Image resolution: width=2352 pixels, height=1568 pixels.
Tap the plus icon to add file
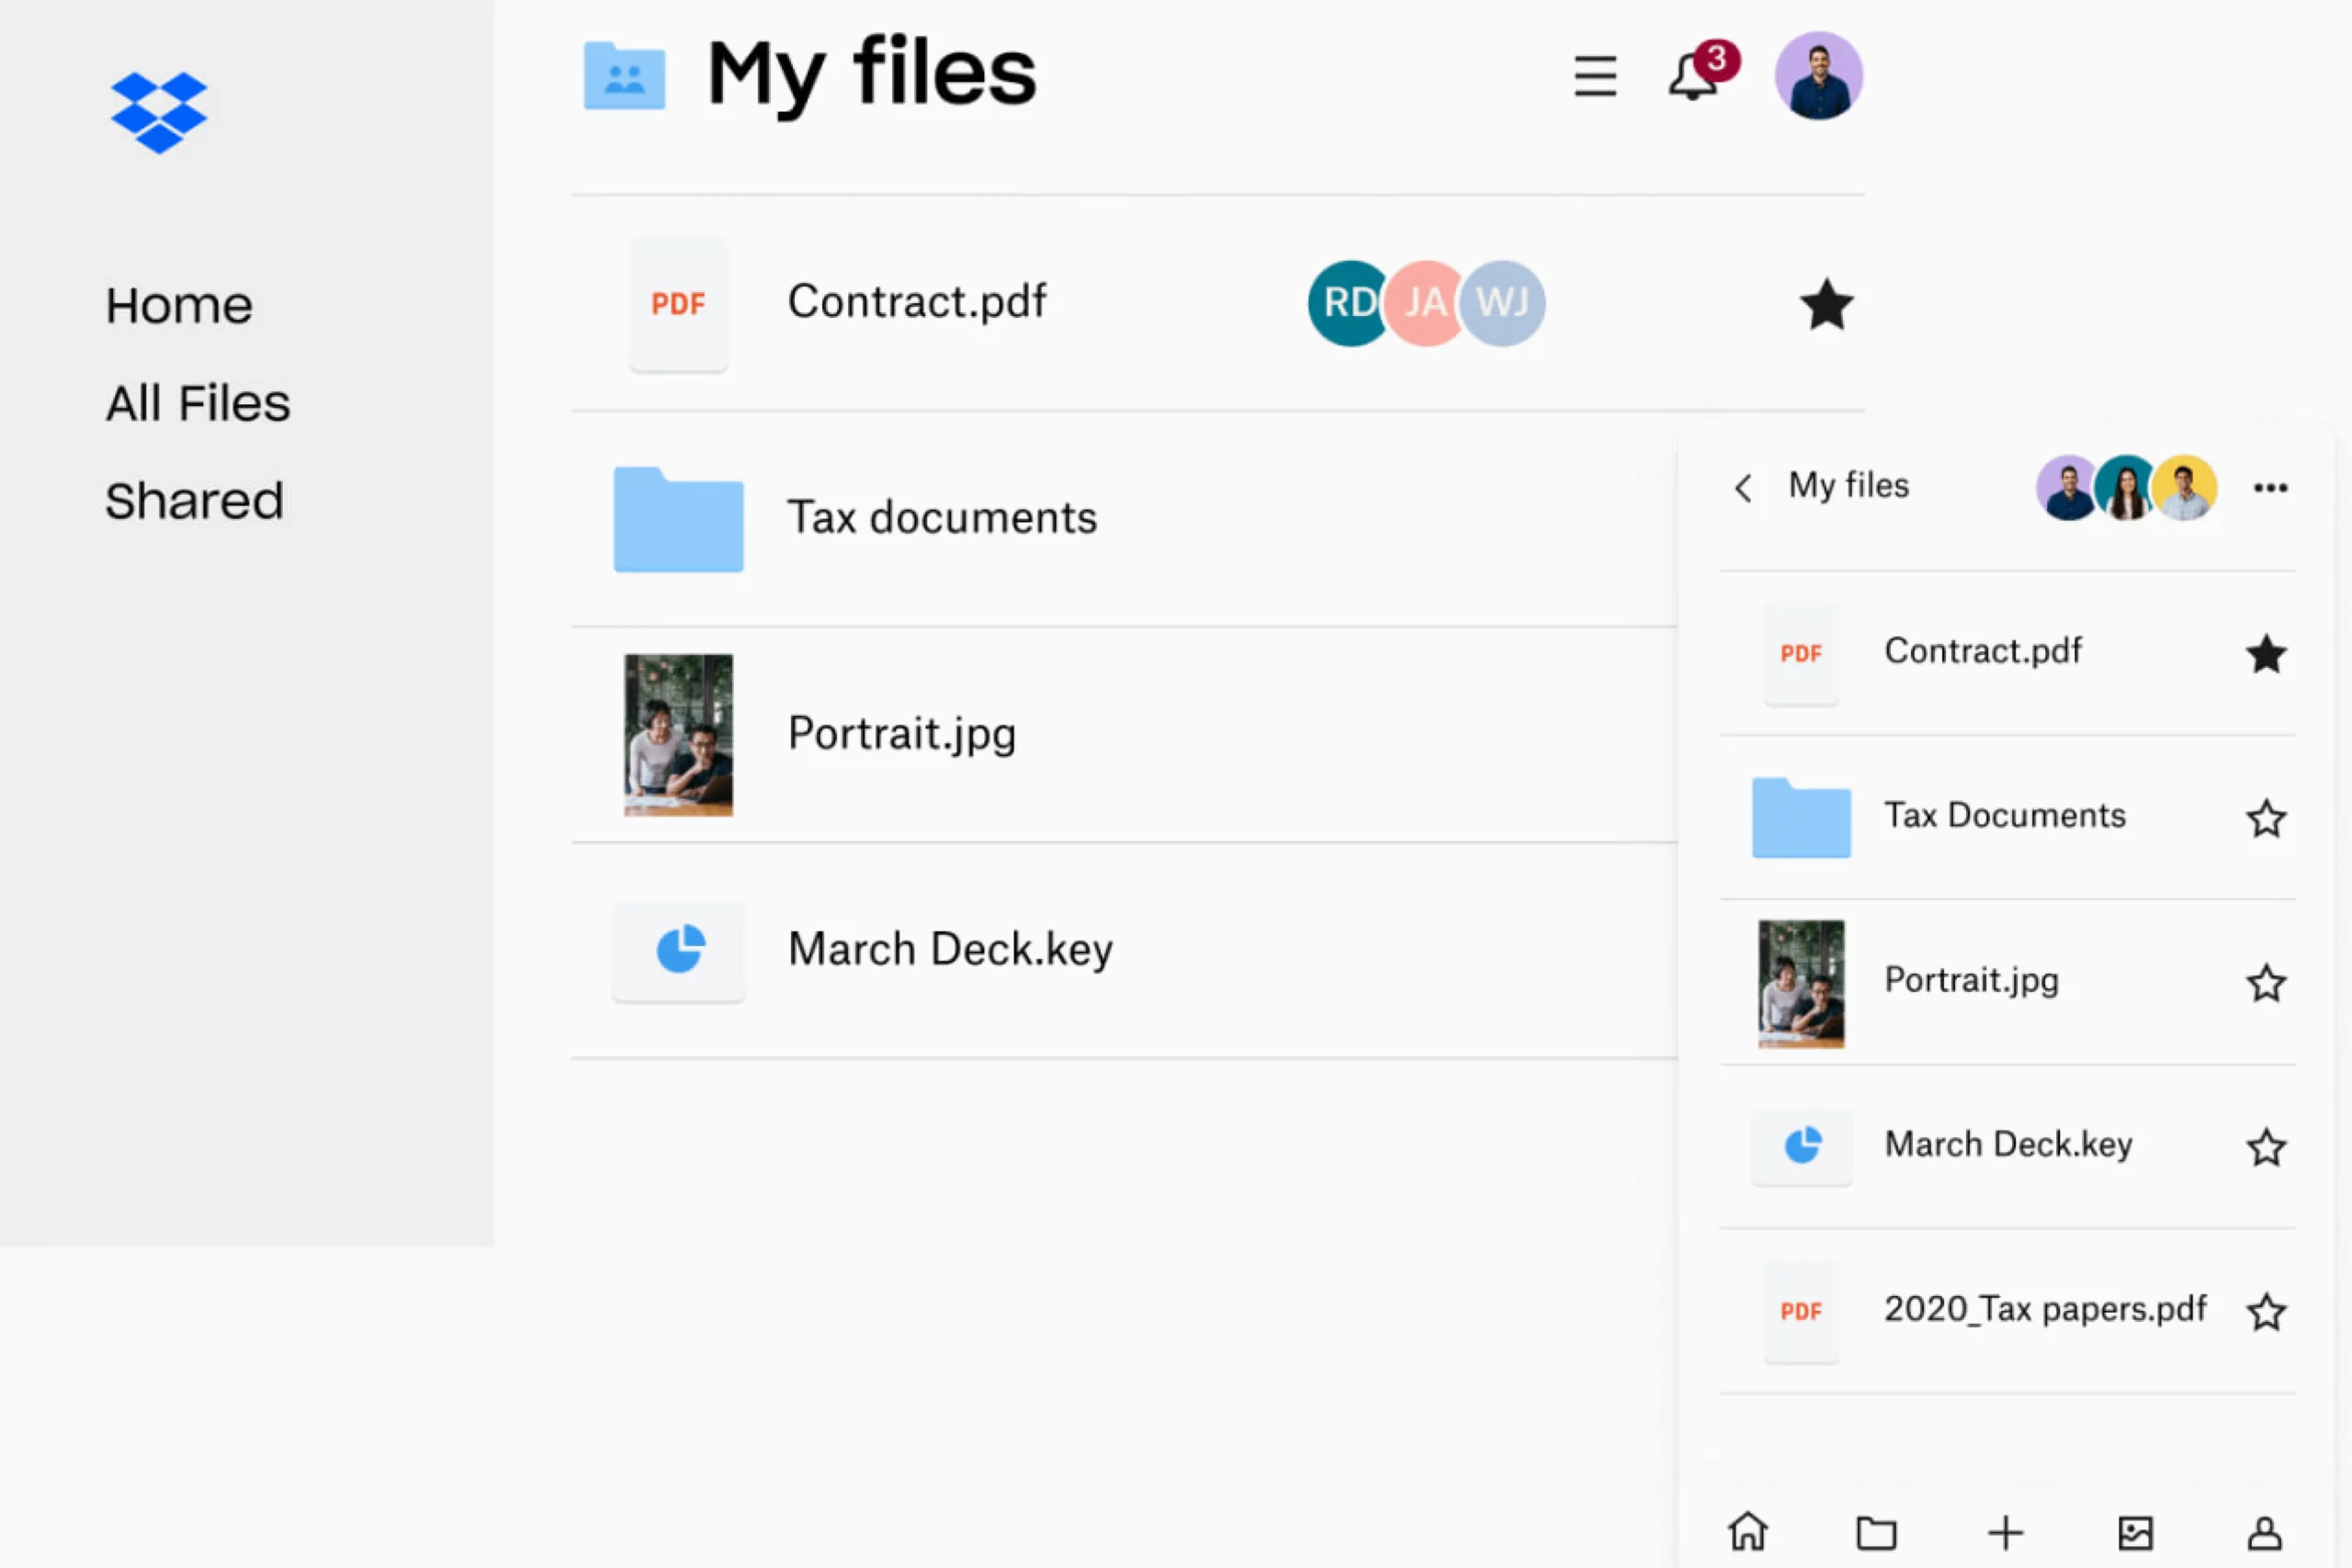coord(2005,1531)
